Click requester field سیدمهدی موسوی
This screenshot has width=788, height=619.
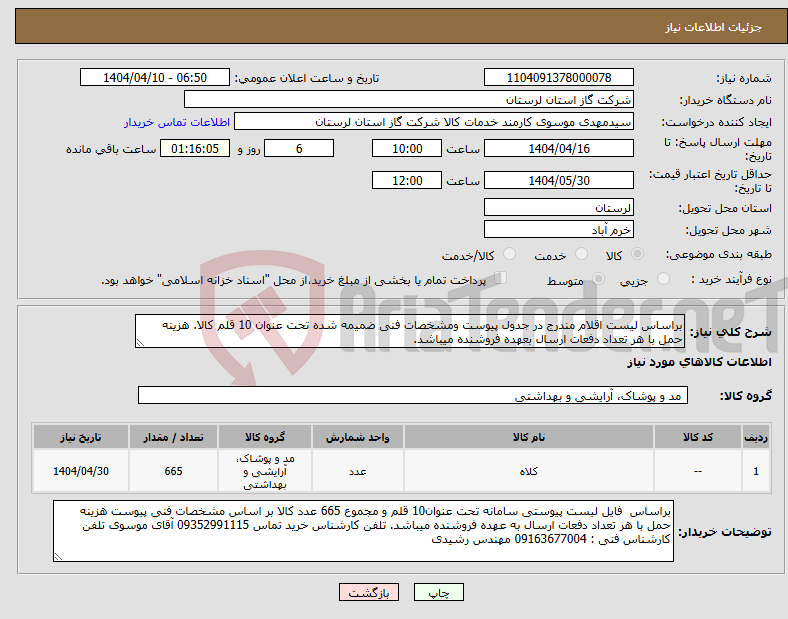tap(434, 122)
